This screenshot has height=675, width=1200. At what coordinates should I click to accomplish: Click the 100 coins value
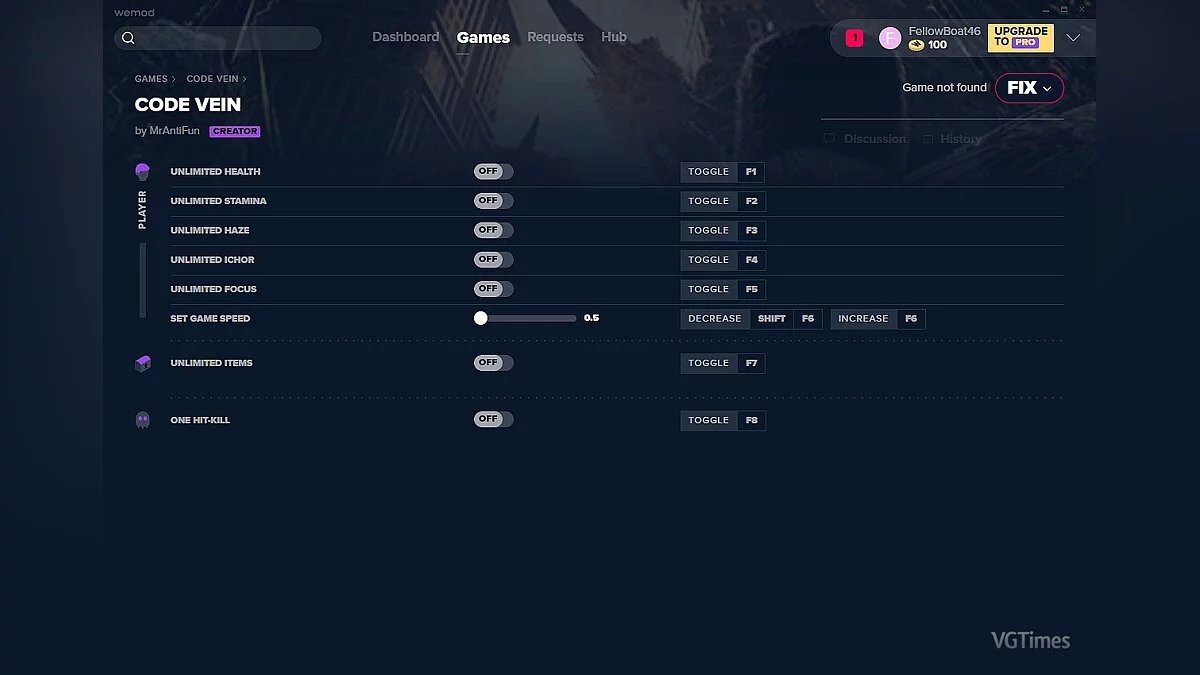[x=937, y=45]
